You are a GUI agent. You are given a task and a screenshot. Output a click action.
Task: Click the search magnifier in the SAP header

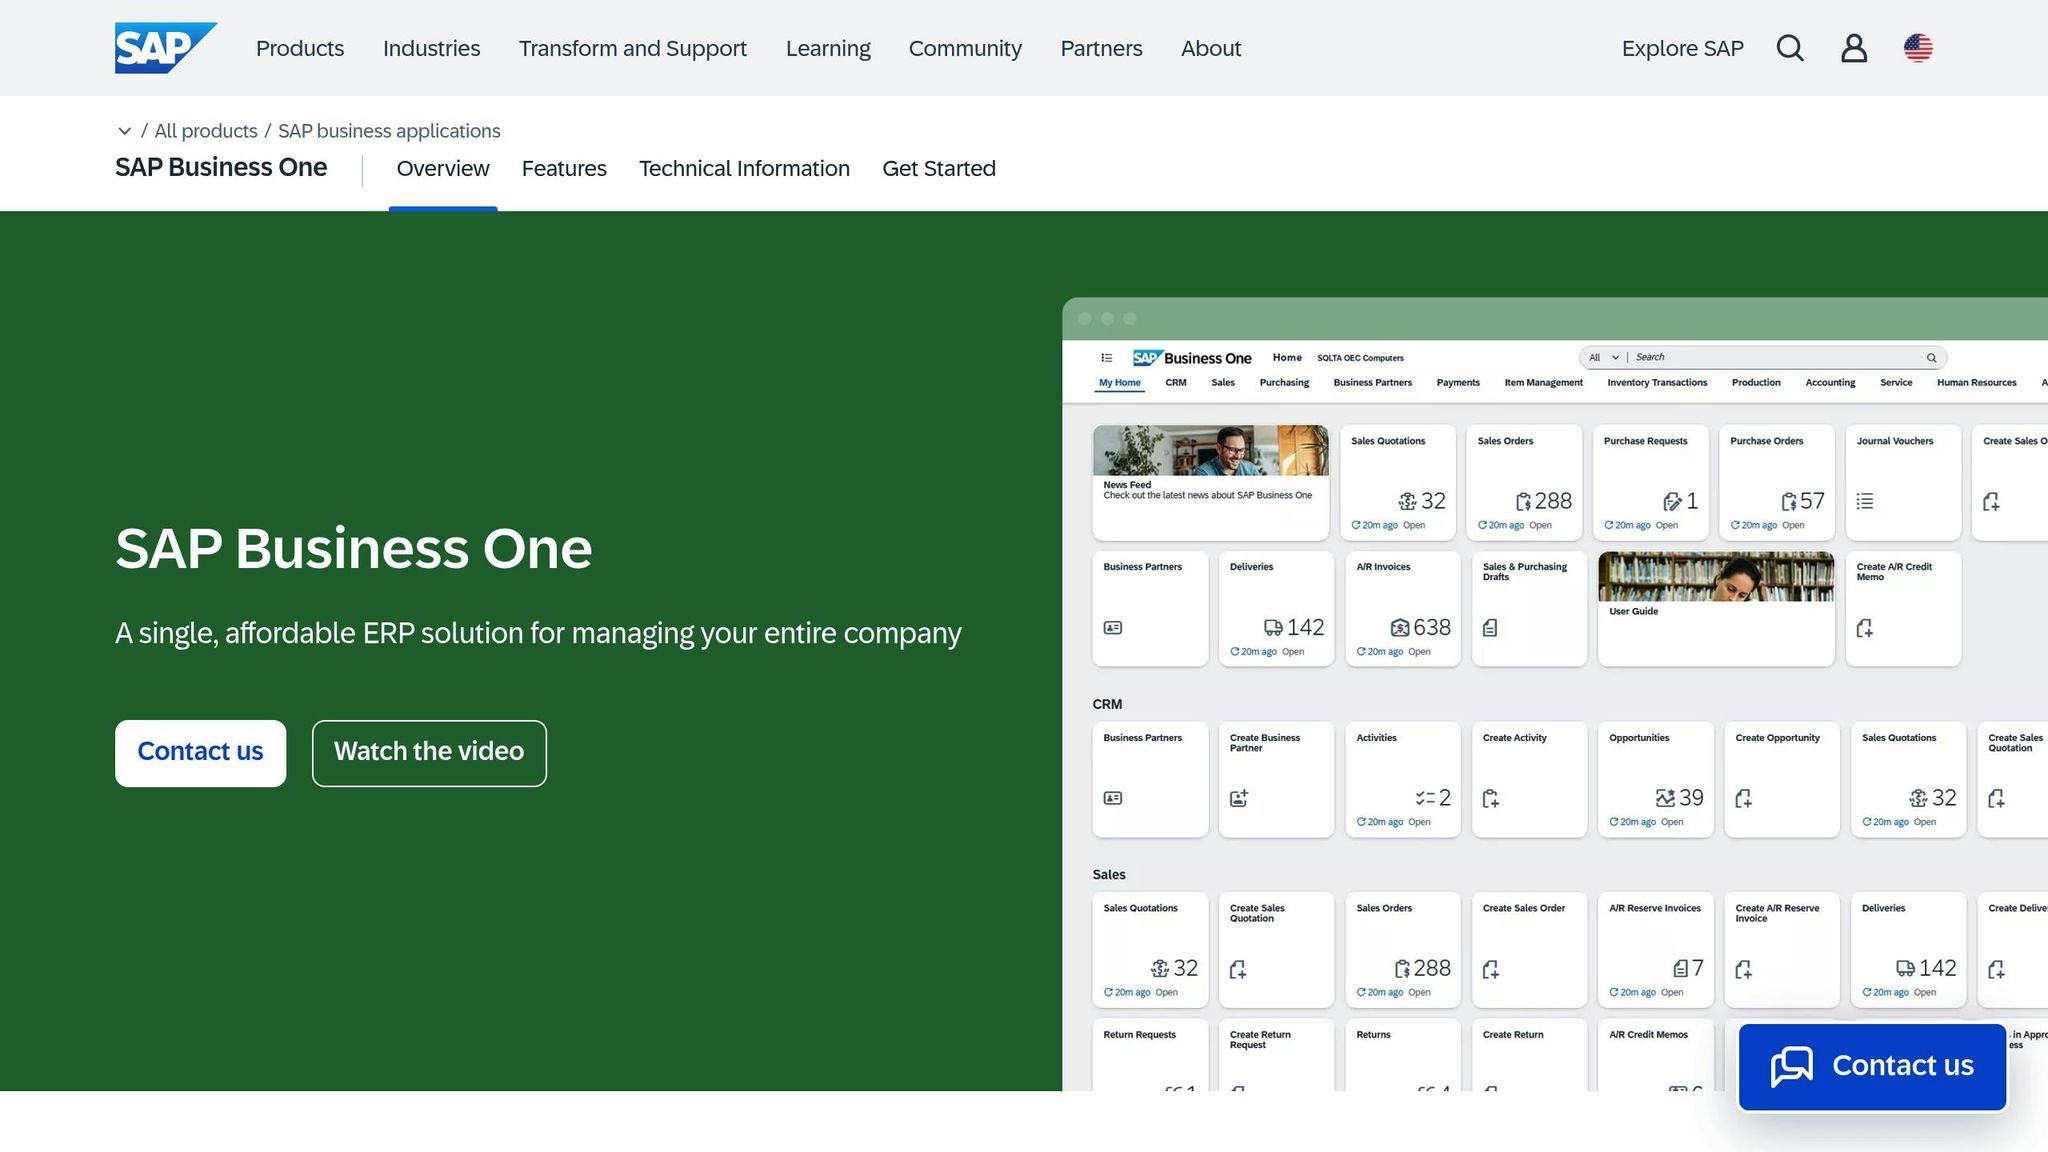(x=1790, y=48)
